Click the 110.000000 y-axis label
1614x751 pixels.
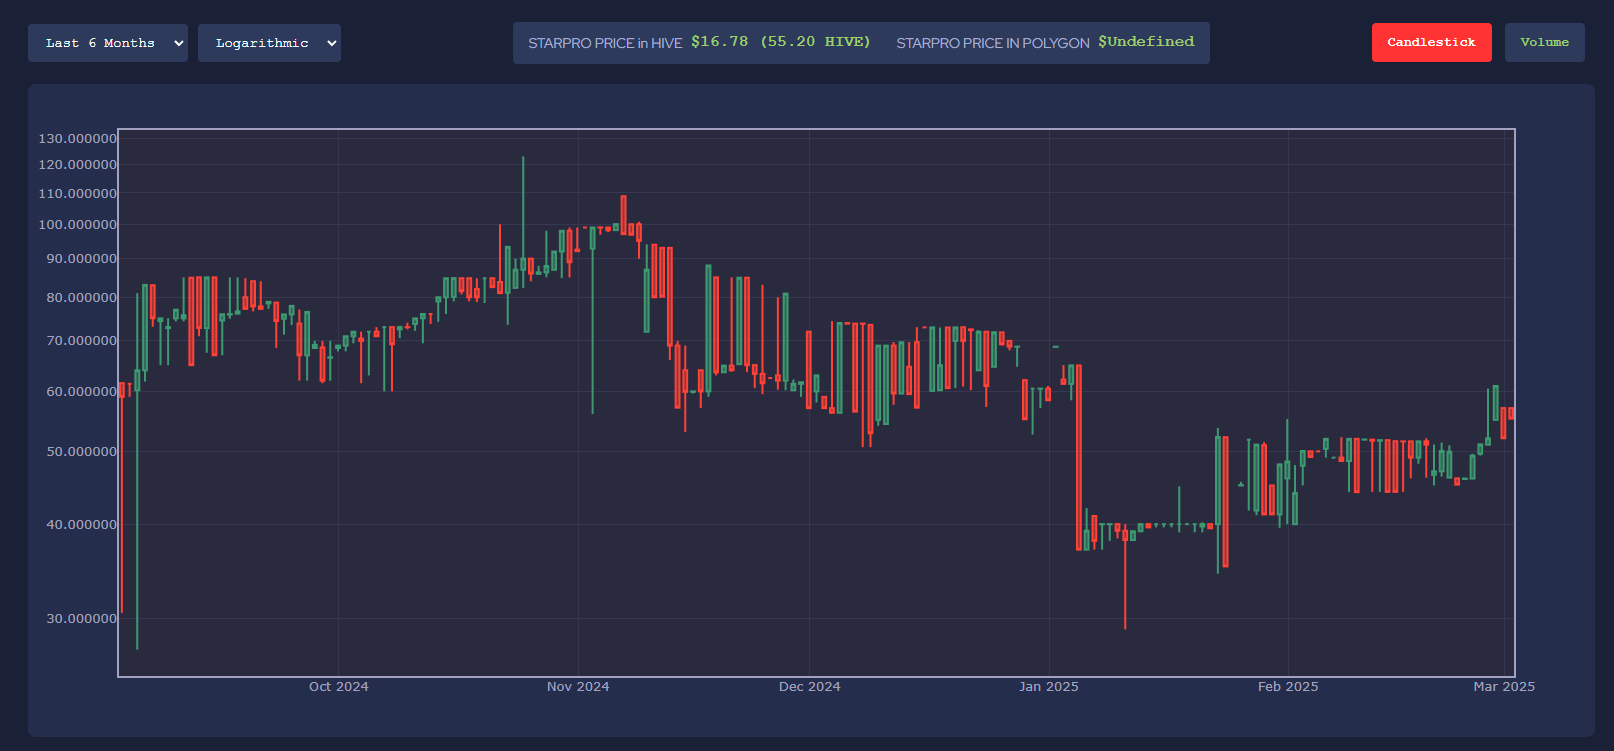[77, 193]
